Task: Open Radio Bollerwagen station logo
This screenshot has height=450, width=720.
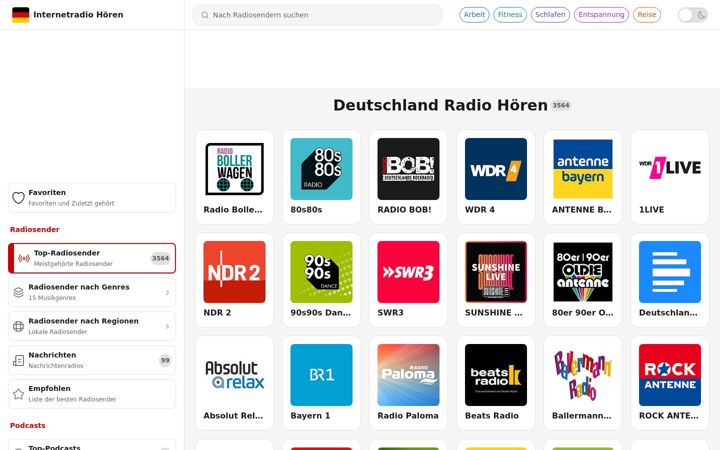Action: pyautogui.click(x=234, y=169)
